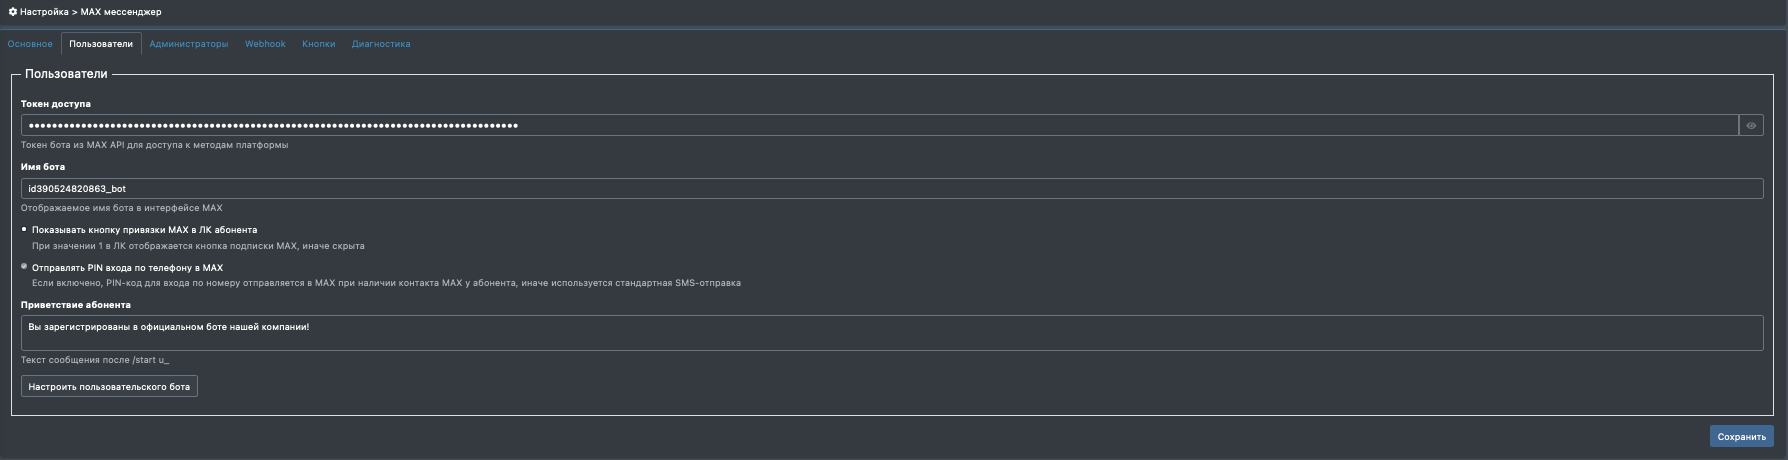Screen dimensions: 1788x460
Task: Click "Настройка" in the breadcrumb
Action: (44, 12)
